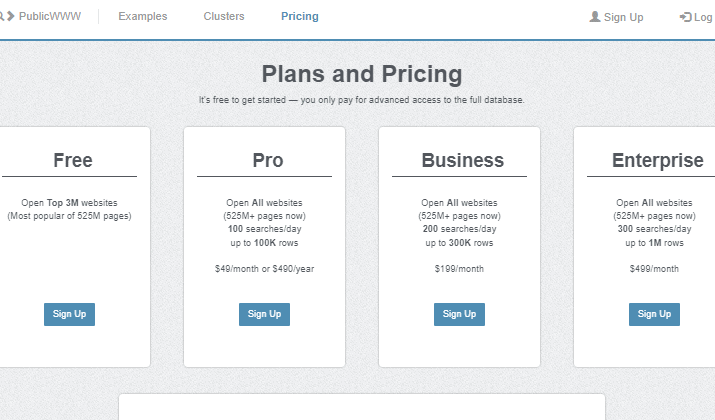Click the free-to-get-started subtitle text
Screen dimensions: 715x420
tap(362, 100)
